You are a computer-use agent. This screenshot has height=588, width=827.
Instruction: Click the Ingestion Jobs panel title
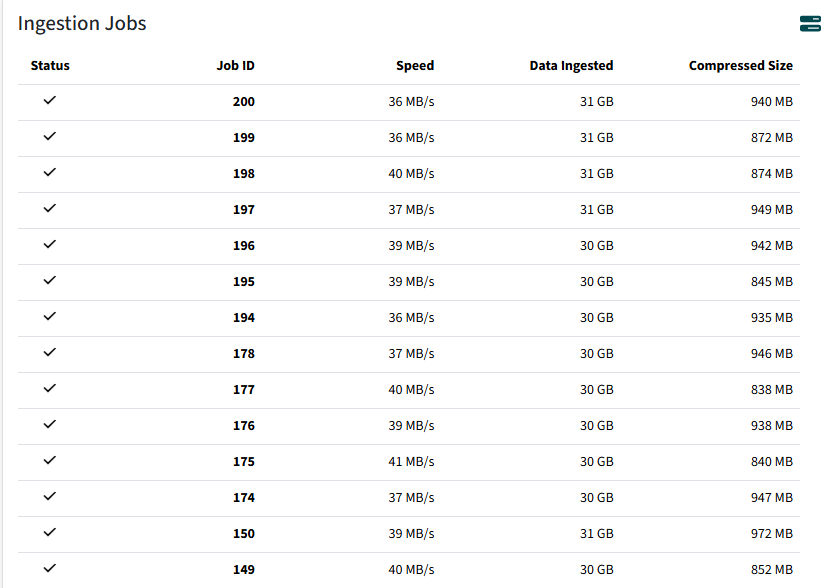82,24
